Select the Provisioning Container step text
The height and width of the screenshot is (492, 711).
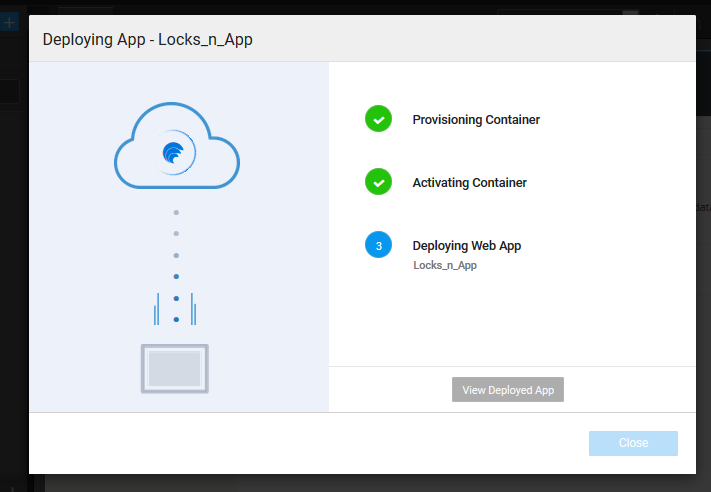[x=476, y=120]
